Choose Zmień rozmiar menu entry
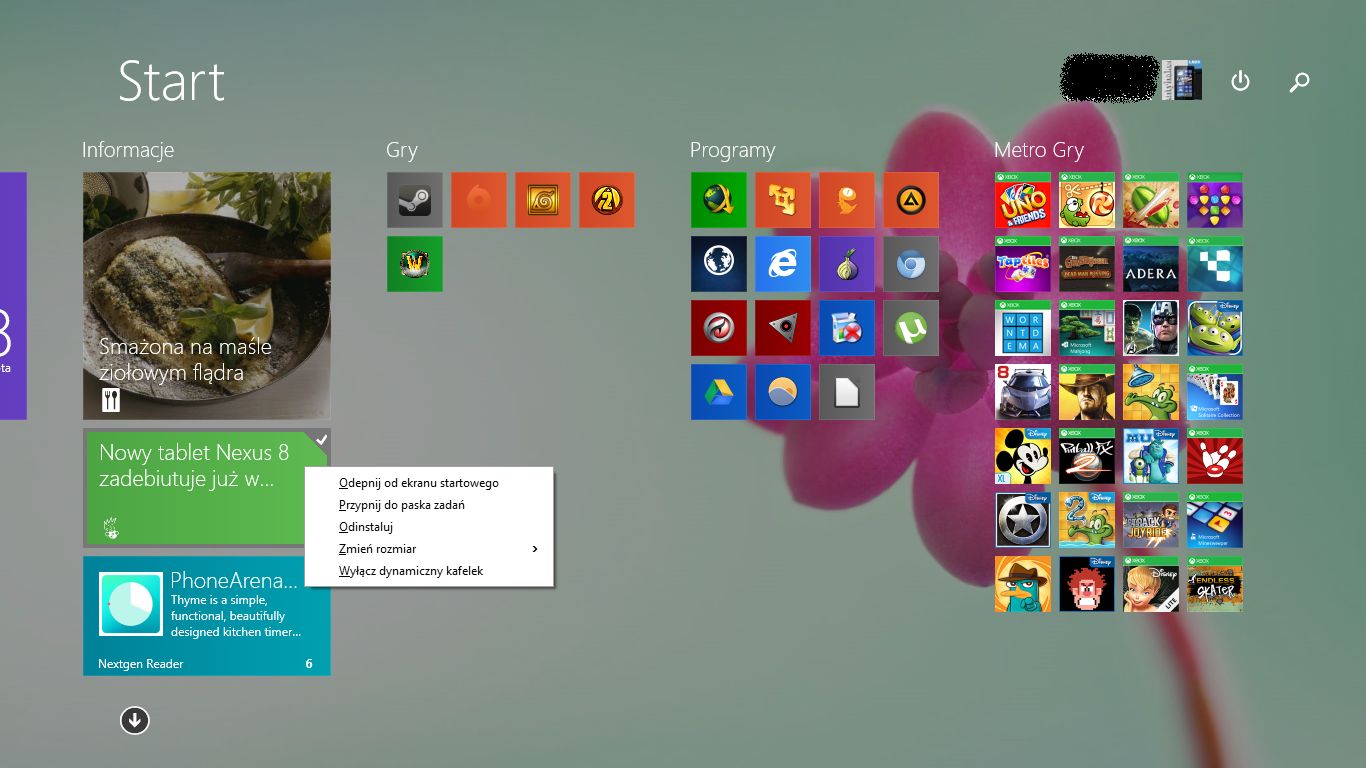This screenshot has width=1366, height=768. click(x=429, y=549)
